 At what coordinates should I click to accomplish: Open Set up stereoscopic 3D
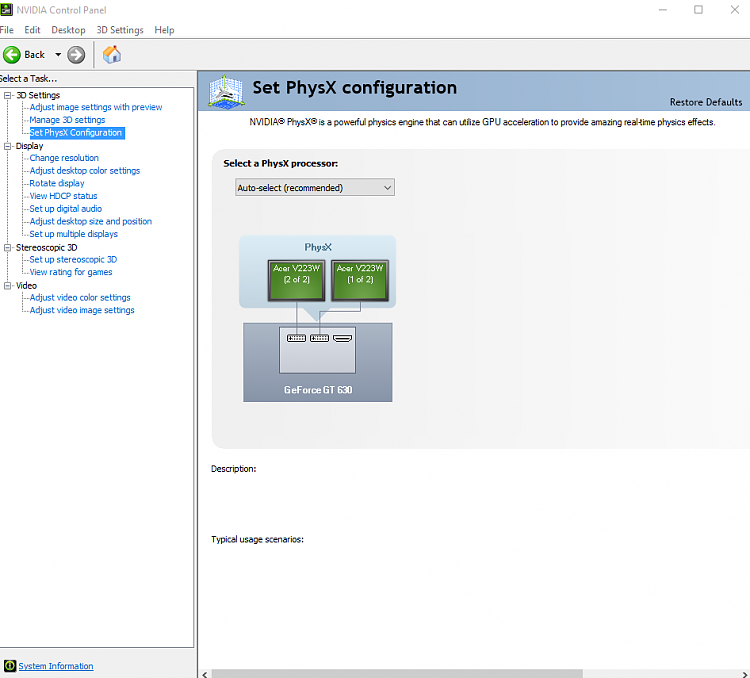click(x=73, y=259)
